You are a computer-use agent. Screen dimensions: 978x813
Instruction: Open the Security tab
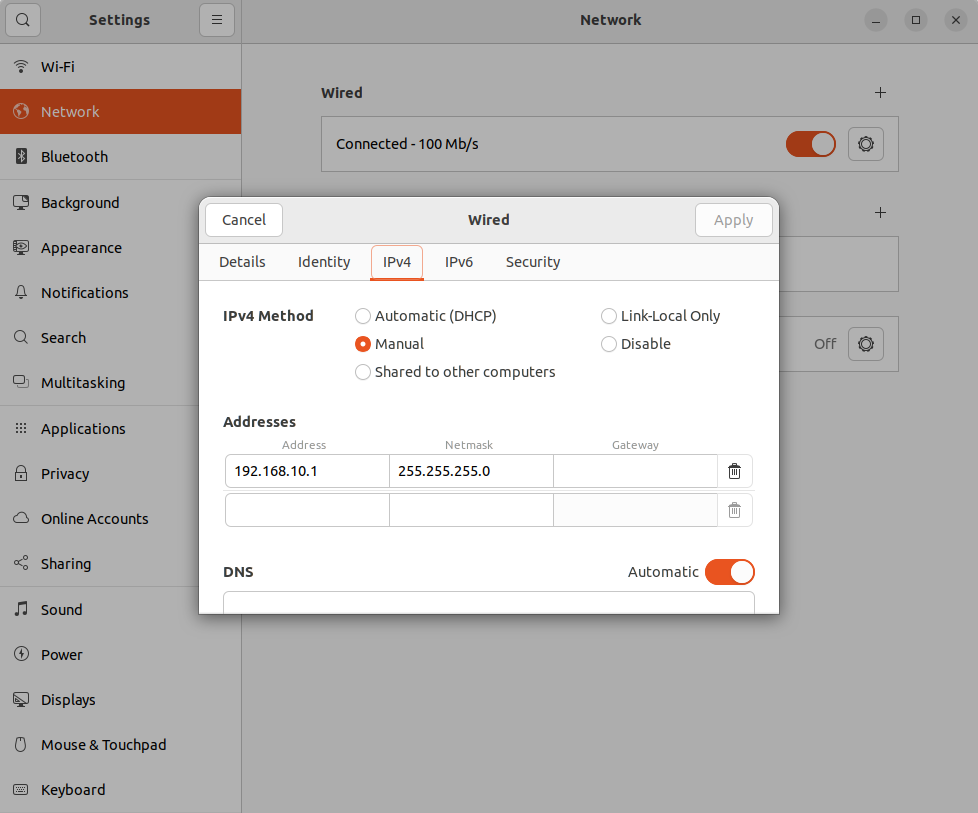[x=533, y=262]
